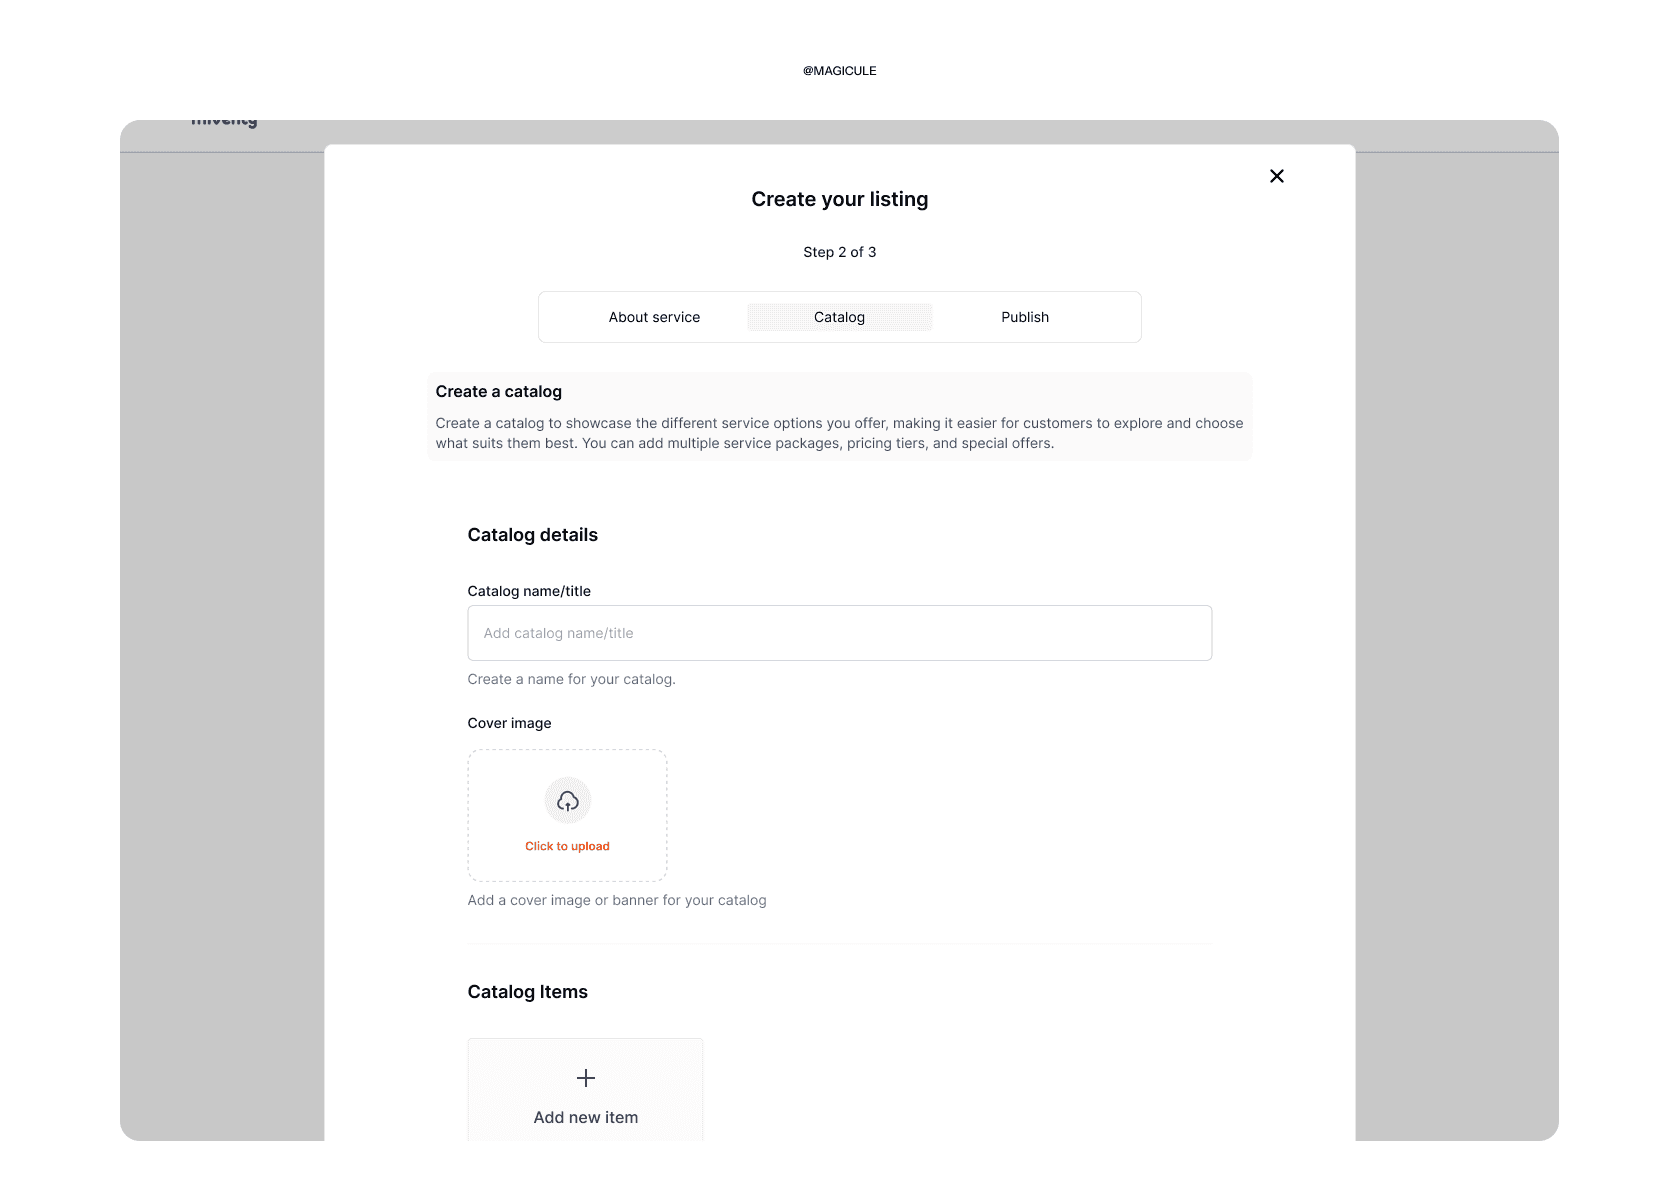This screenshot has width=1680, height=1204.
Task: Click 'Create a name for your catalog.' hint
Action: coord(571,679)
